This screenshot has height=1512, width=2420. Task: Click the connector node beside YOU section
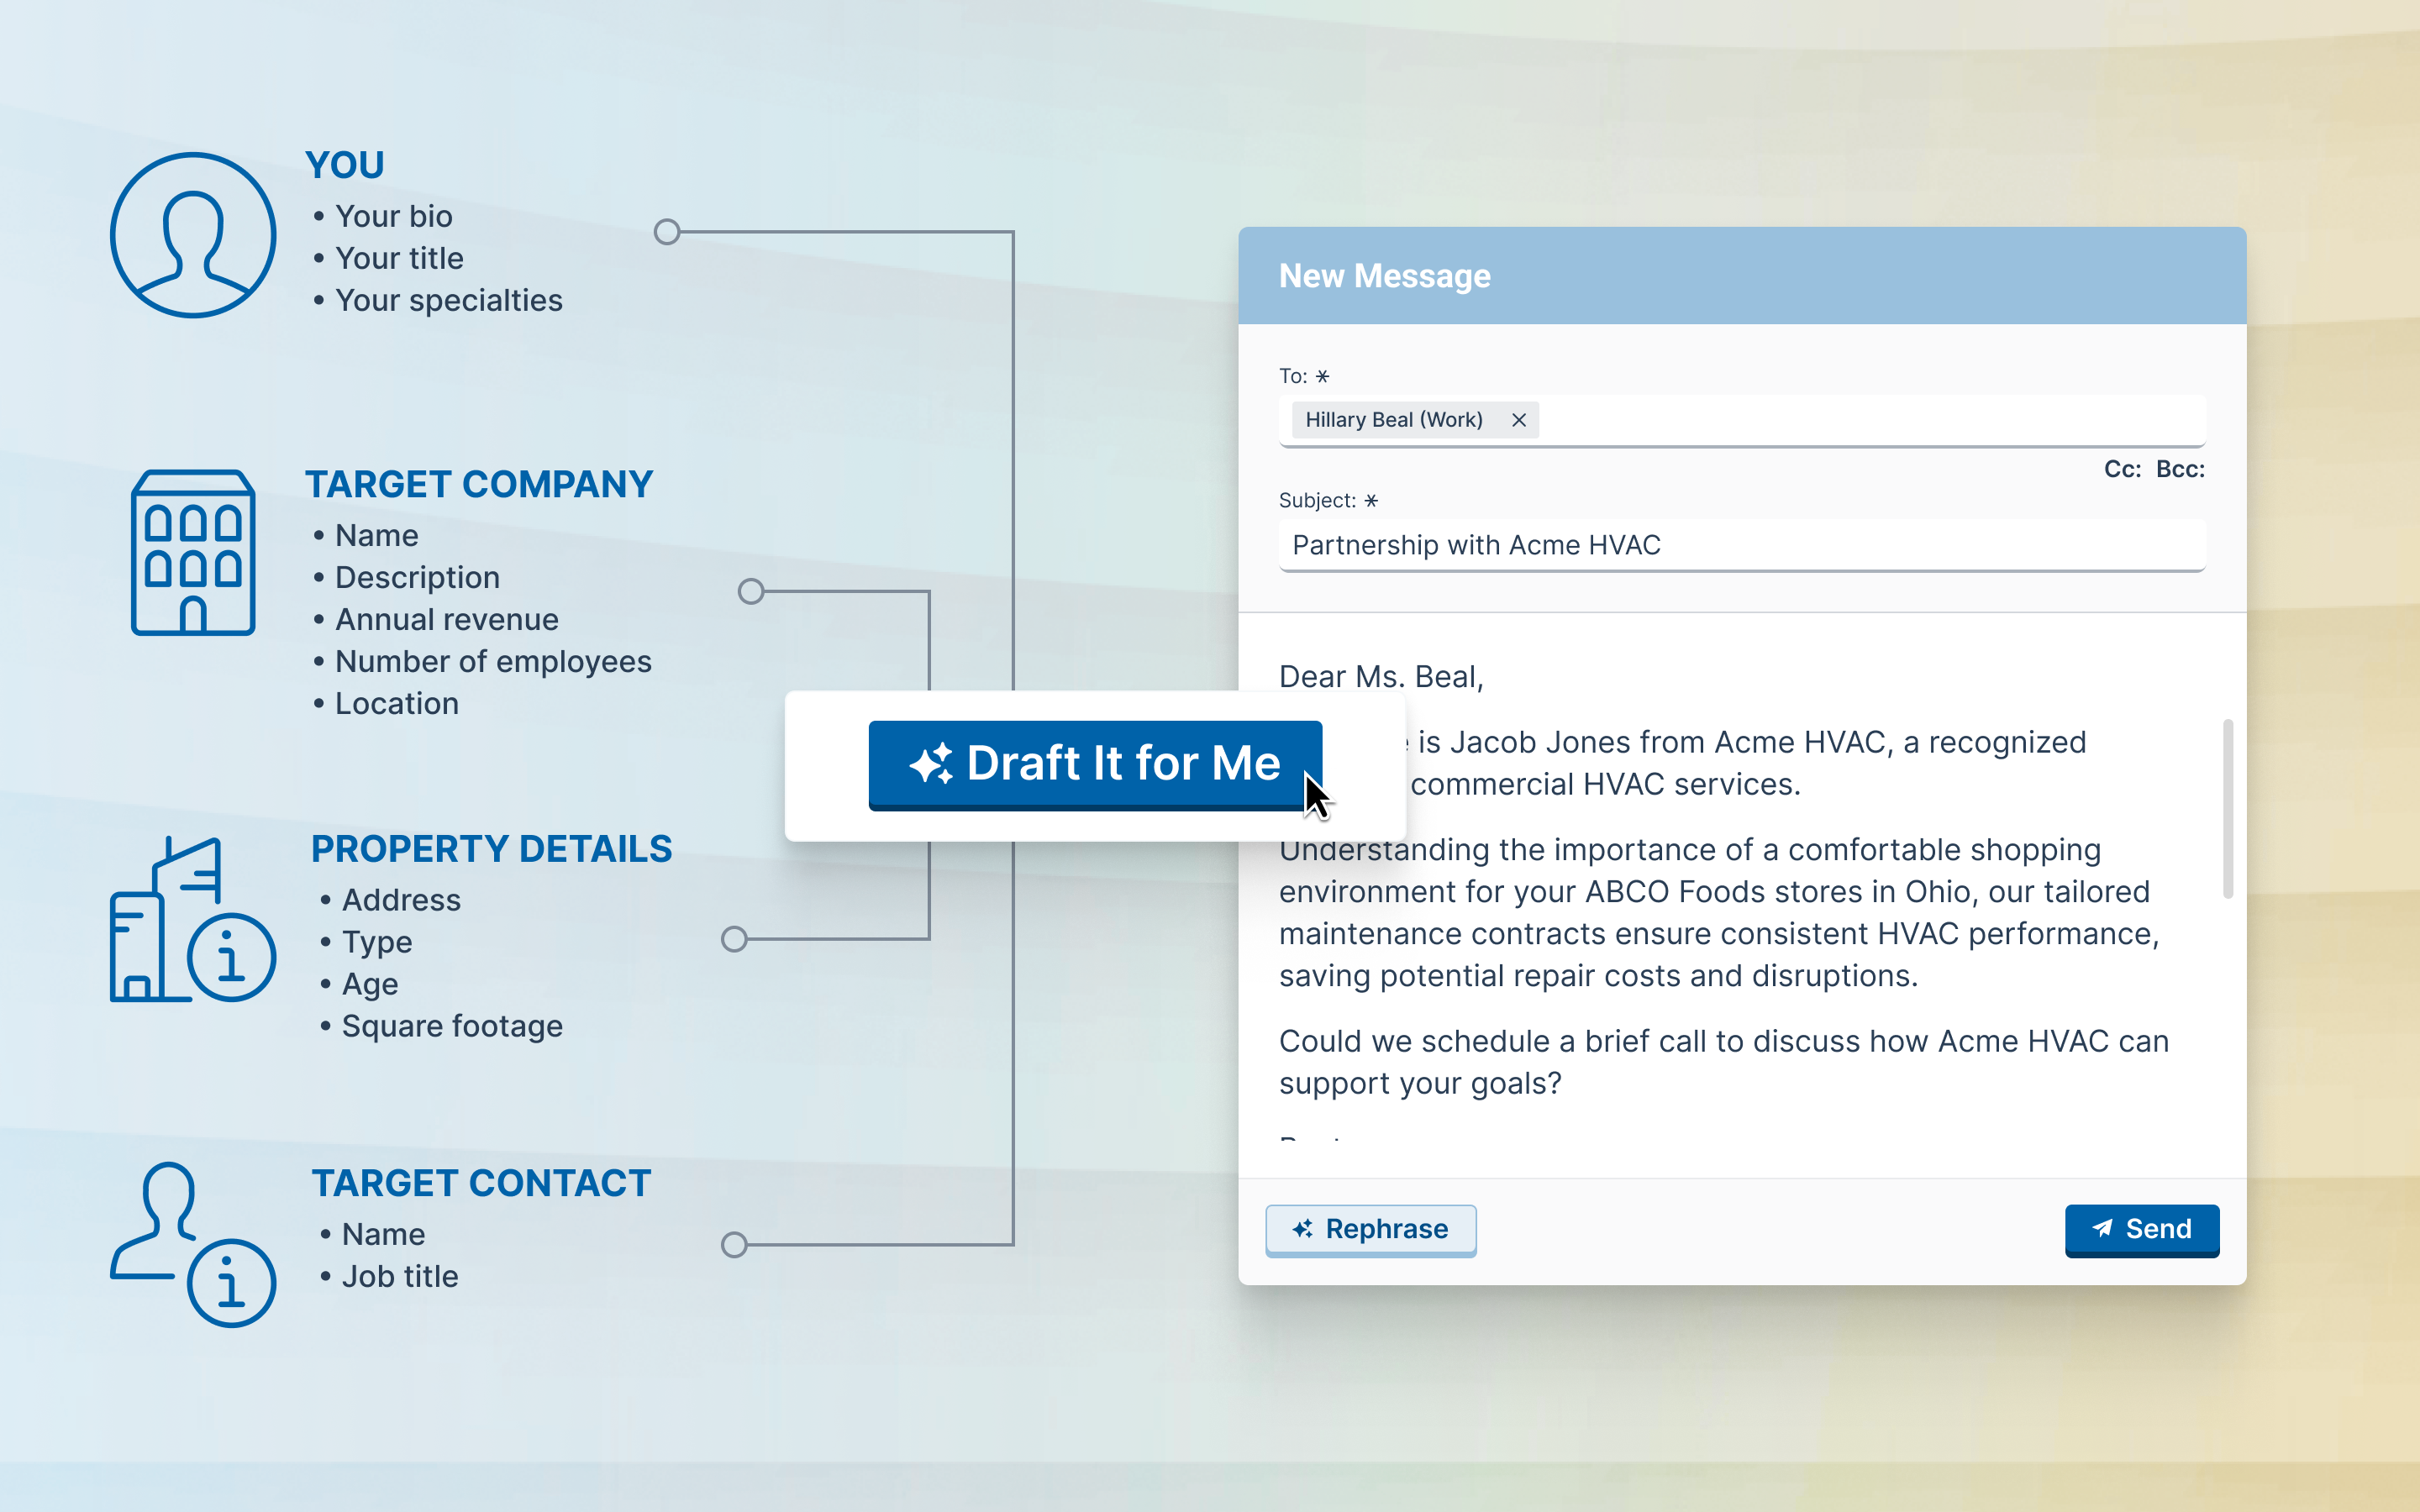click(667, 232)
